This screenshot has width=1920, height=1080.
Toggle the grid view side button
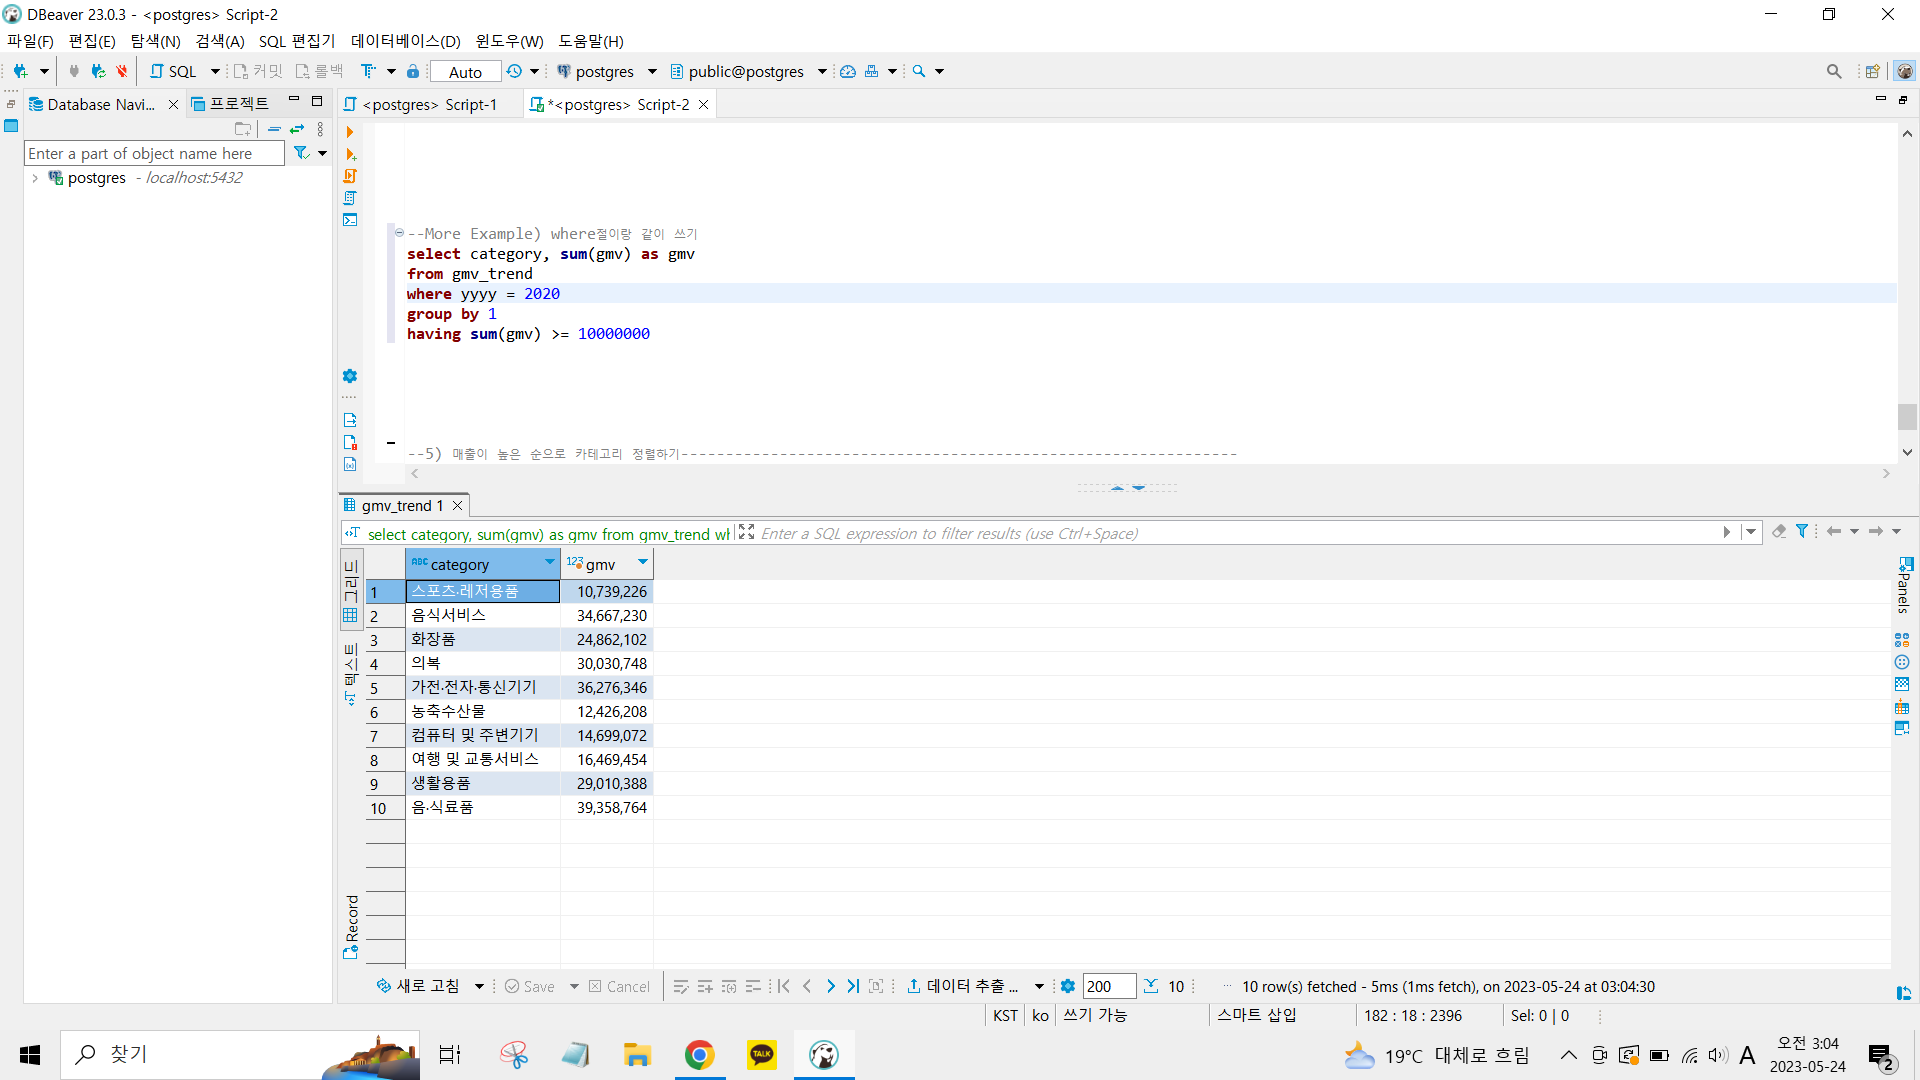coord(351,590)
